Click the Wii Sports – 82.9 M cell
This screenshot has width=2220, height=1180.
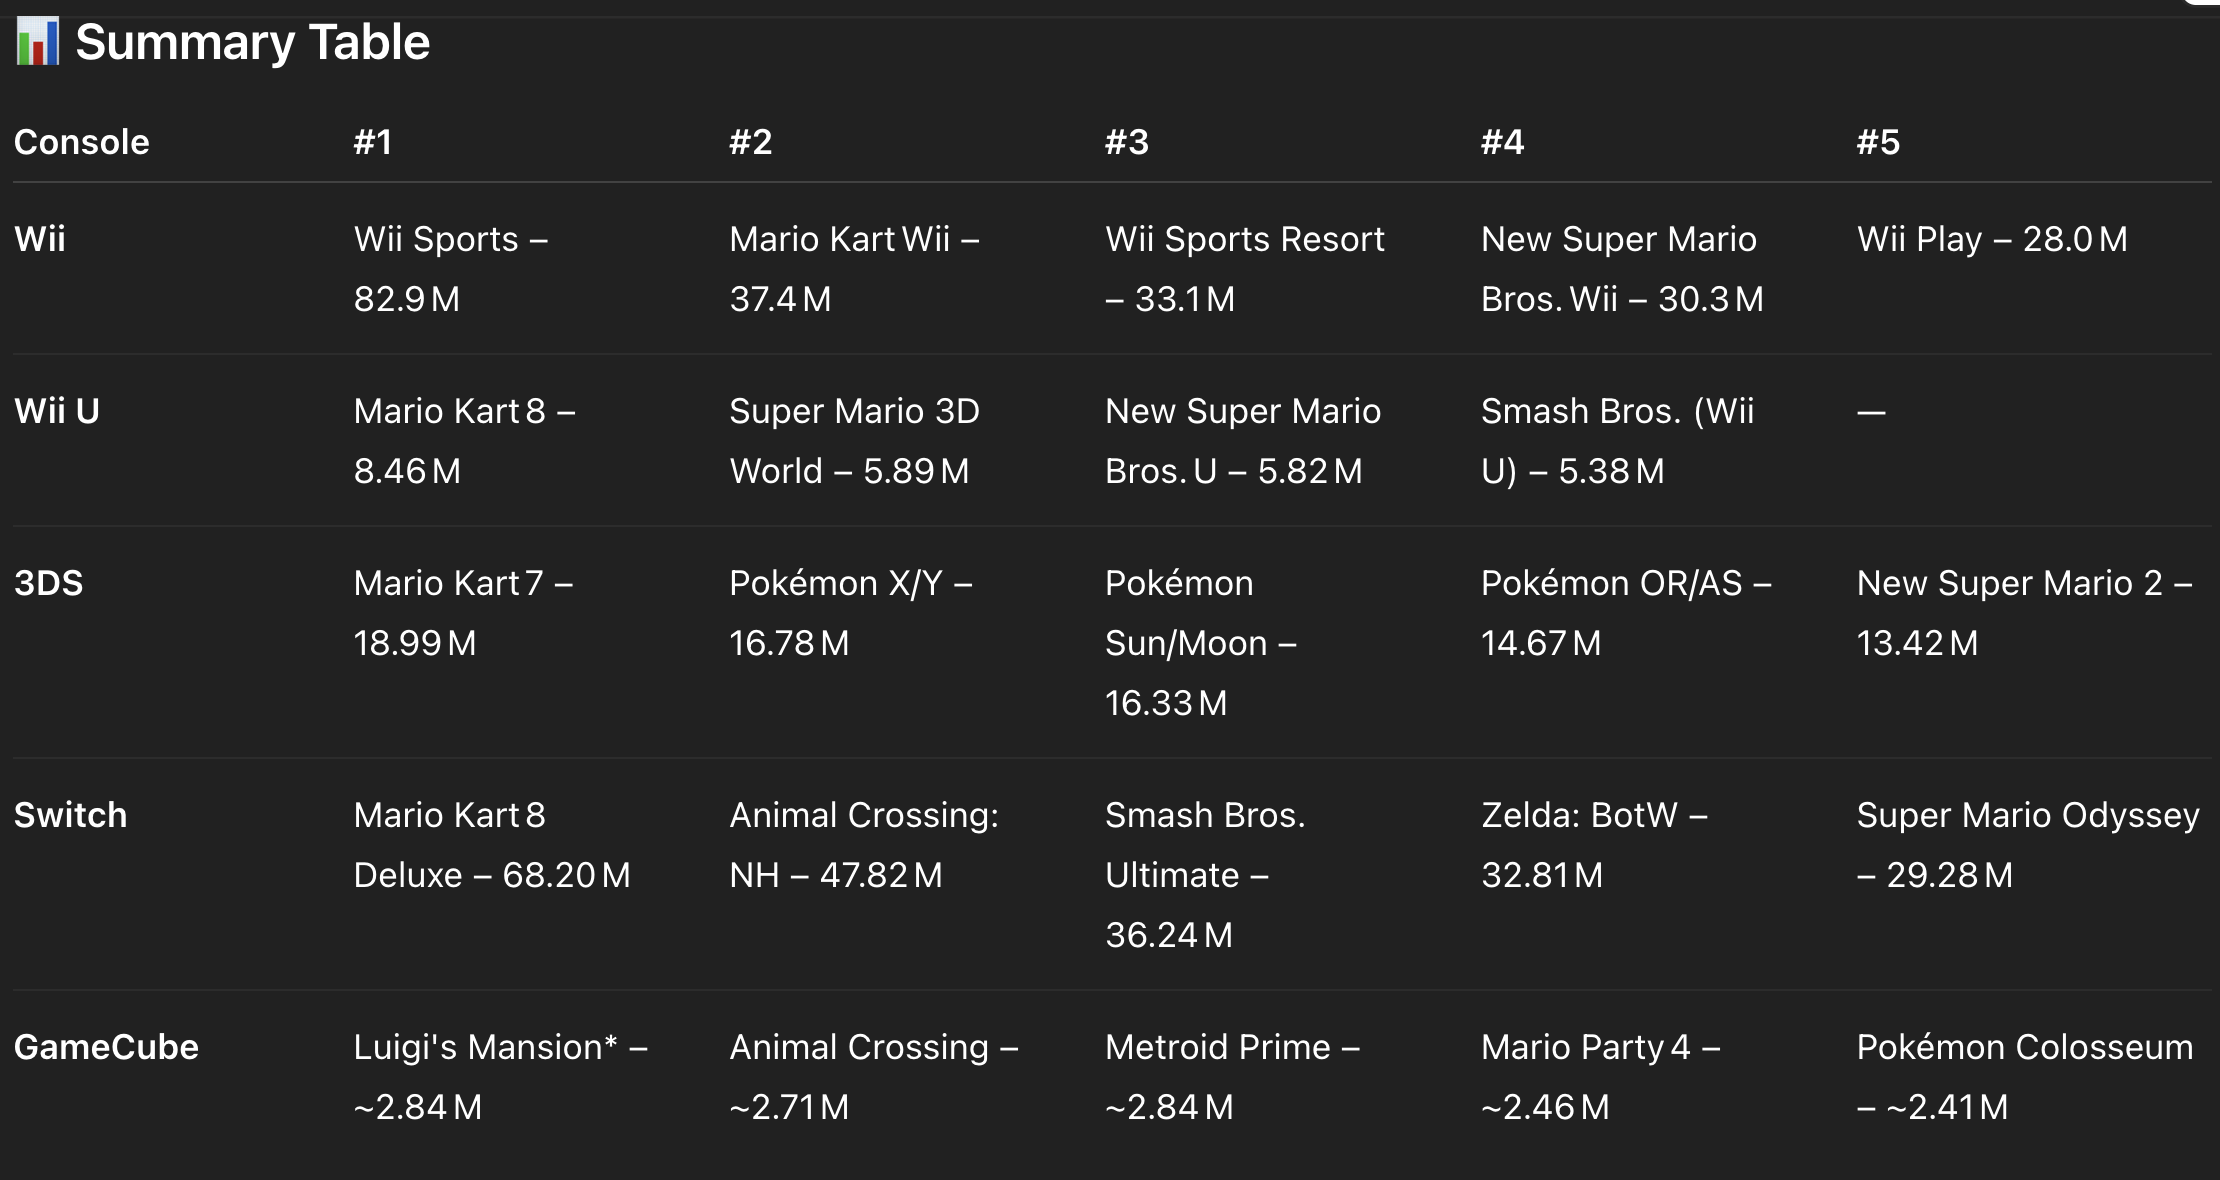click(451, 269)
